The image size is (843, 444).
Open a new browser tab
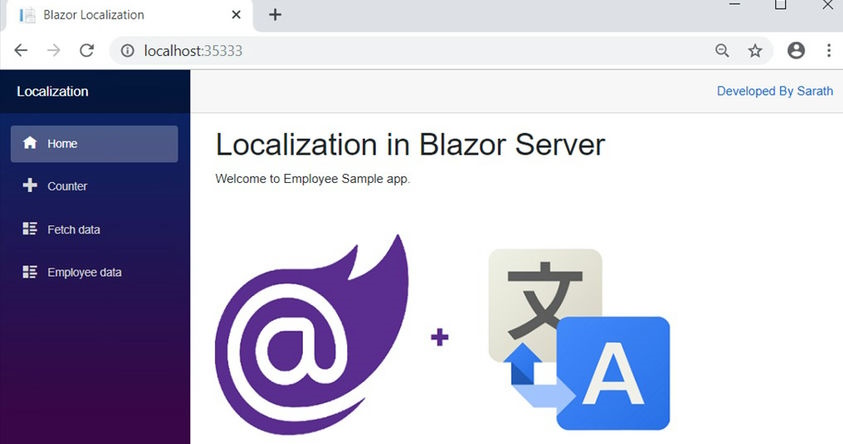tap(275, 15)
